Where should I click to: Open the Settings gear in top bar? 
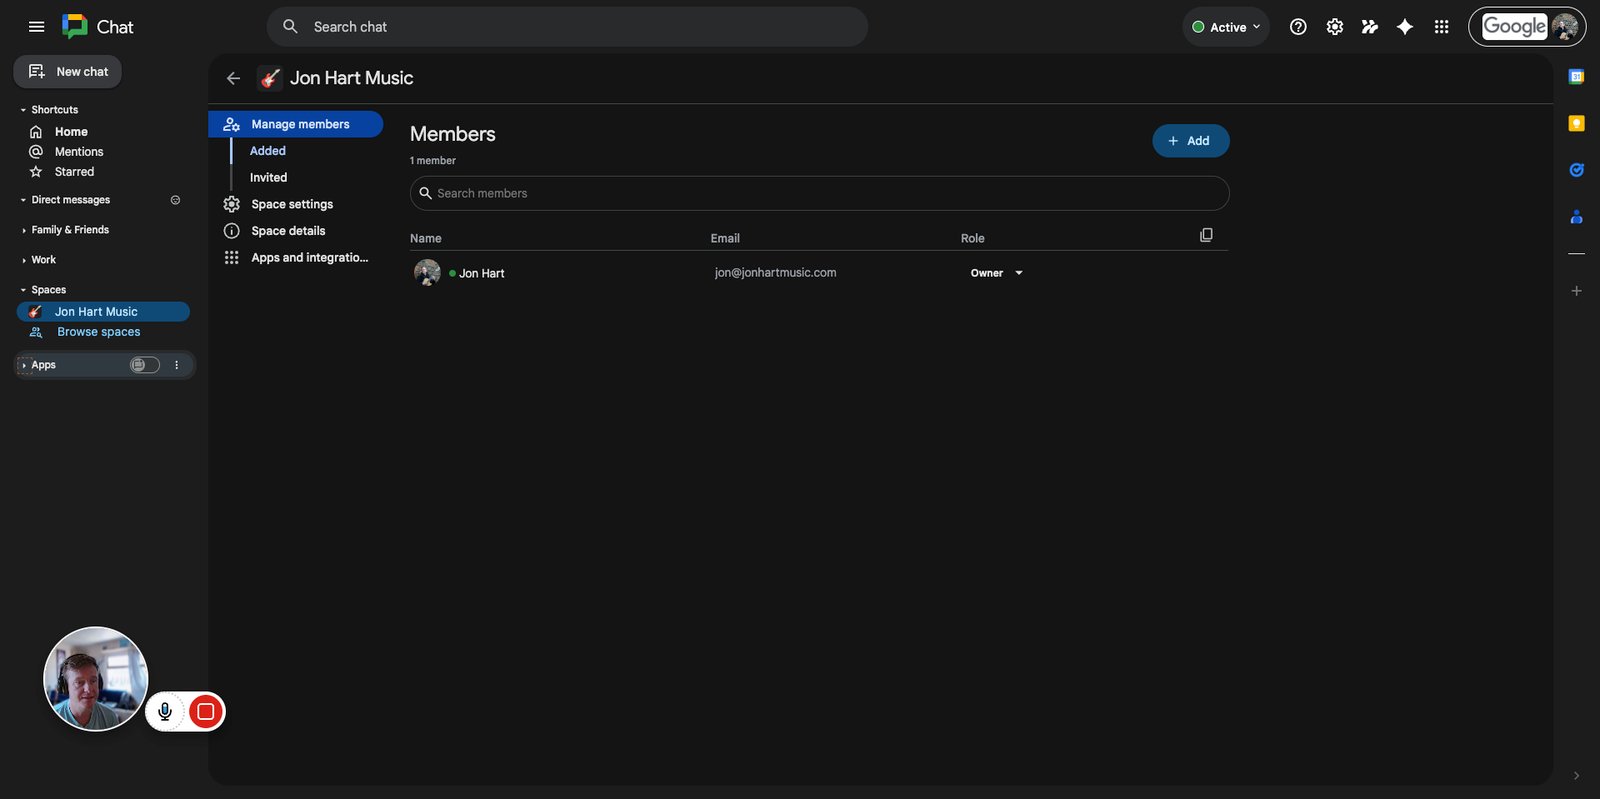(1334, 27)
